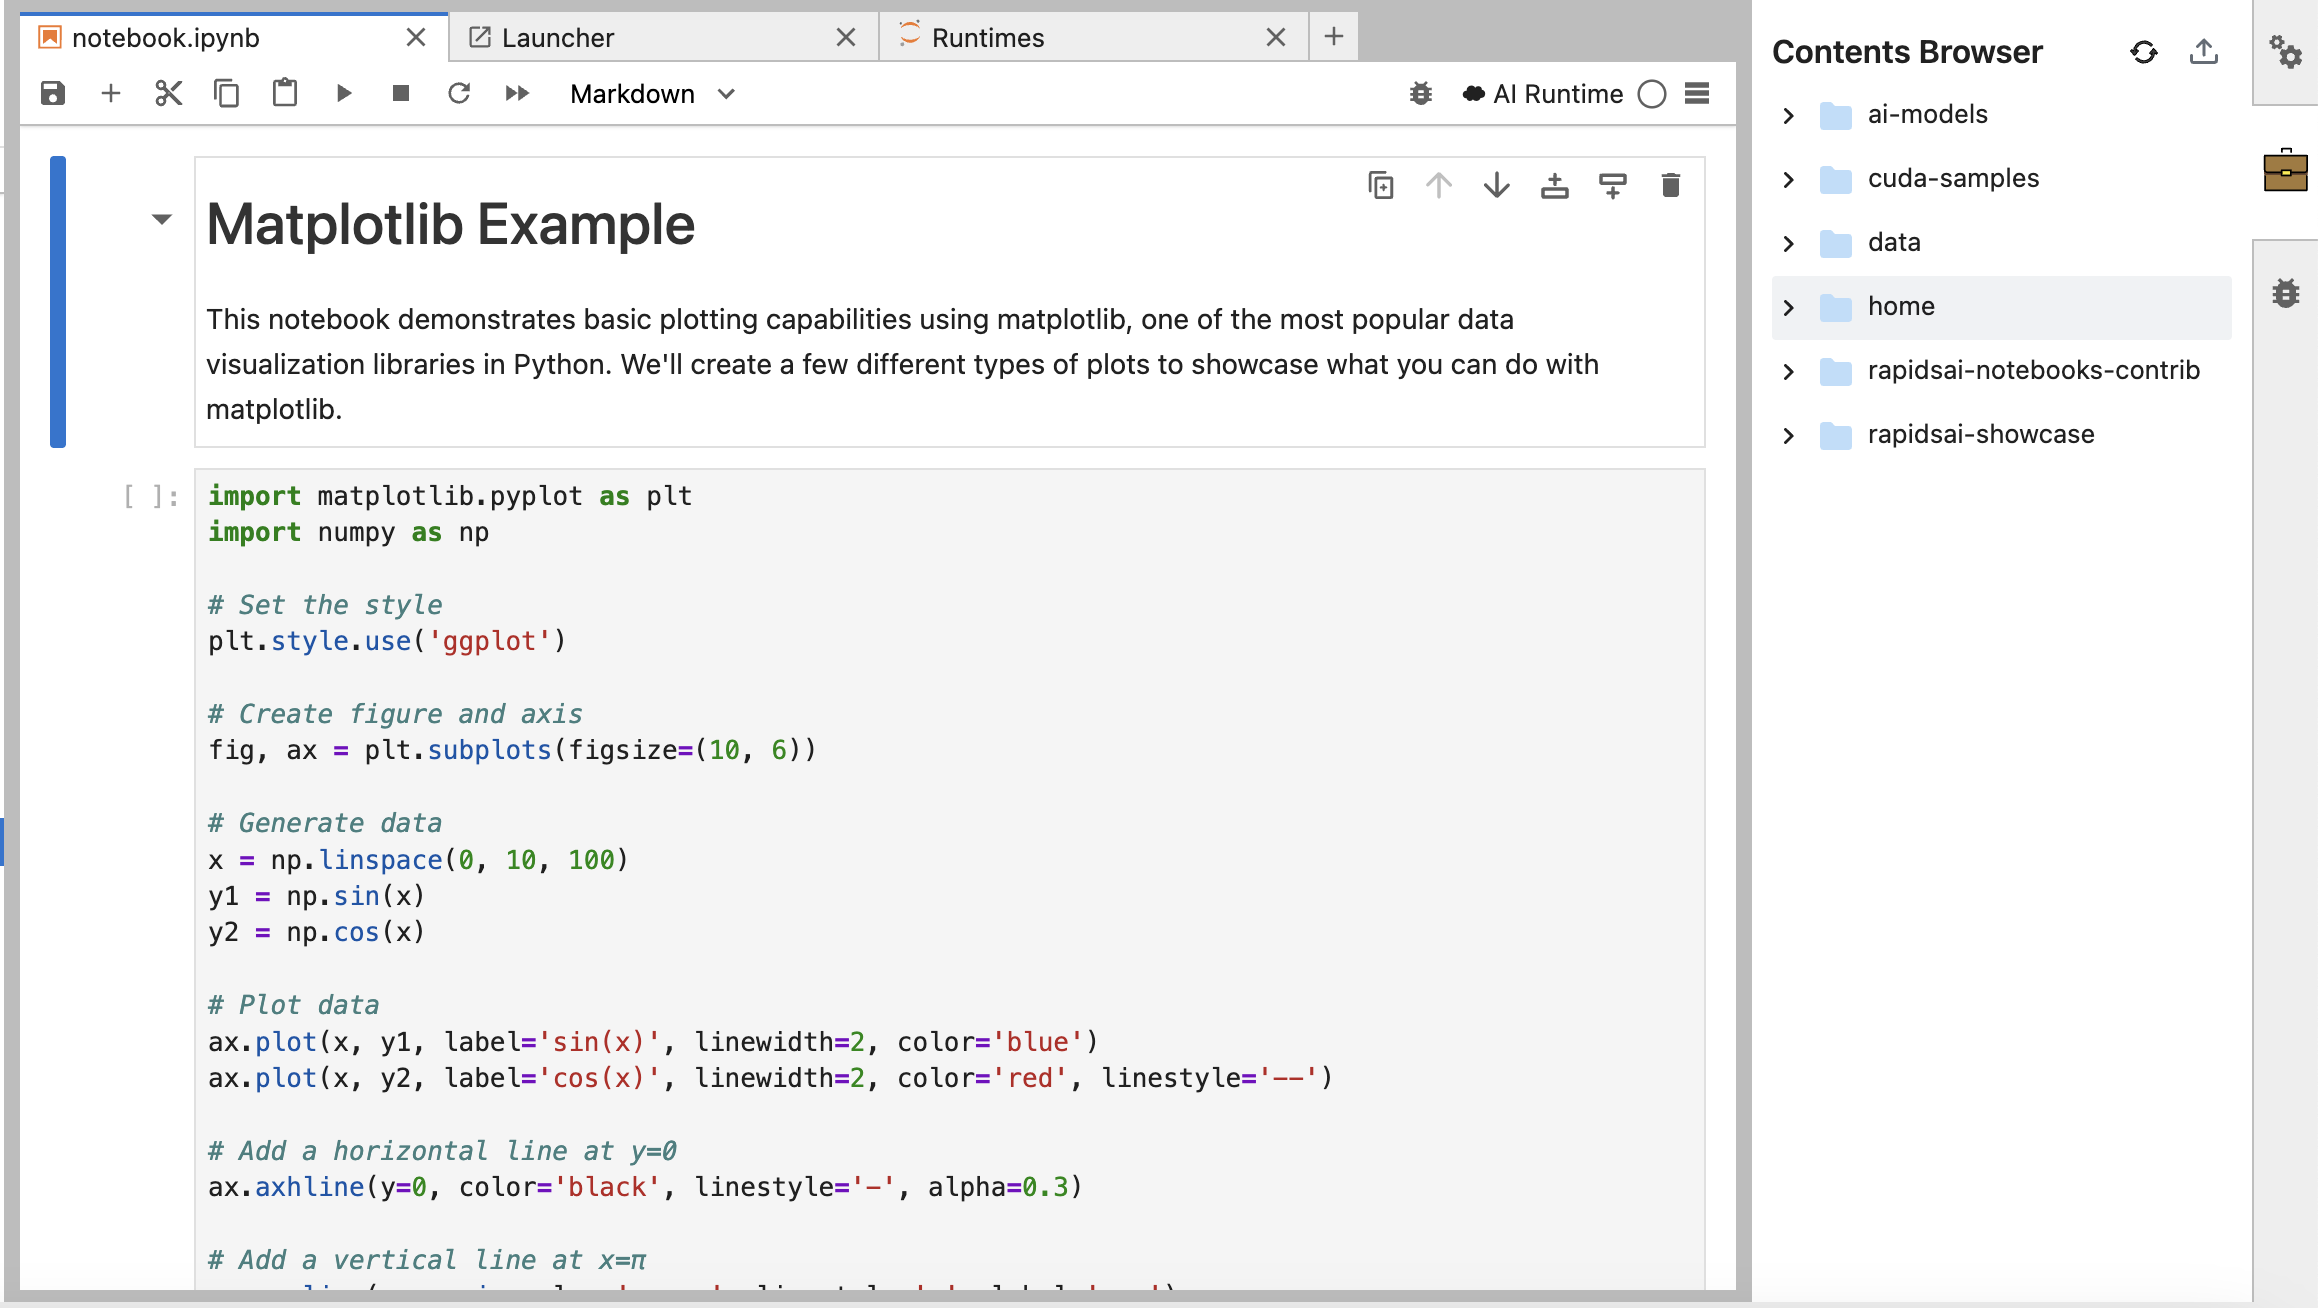
Task: Click the plt.style.use('ggplot') code line
Action: (387, 641)
